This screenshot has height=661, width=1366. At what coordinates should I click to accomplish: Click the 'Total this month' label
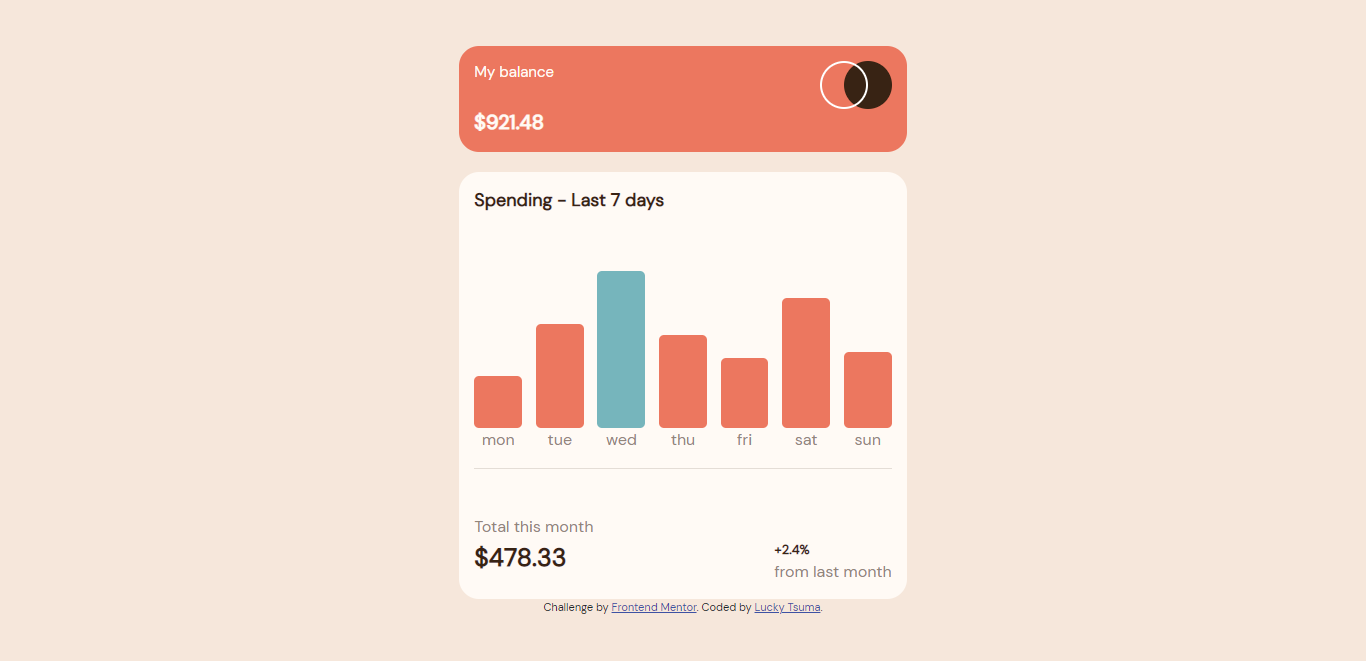coord(533,526)
